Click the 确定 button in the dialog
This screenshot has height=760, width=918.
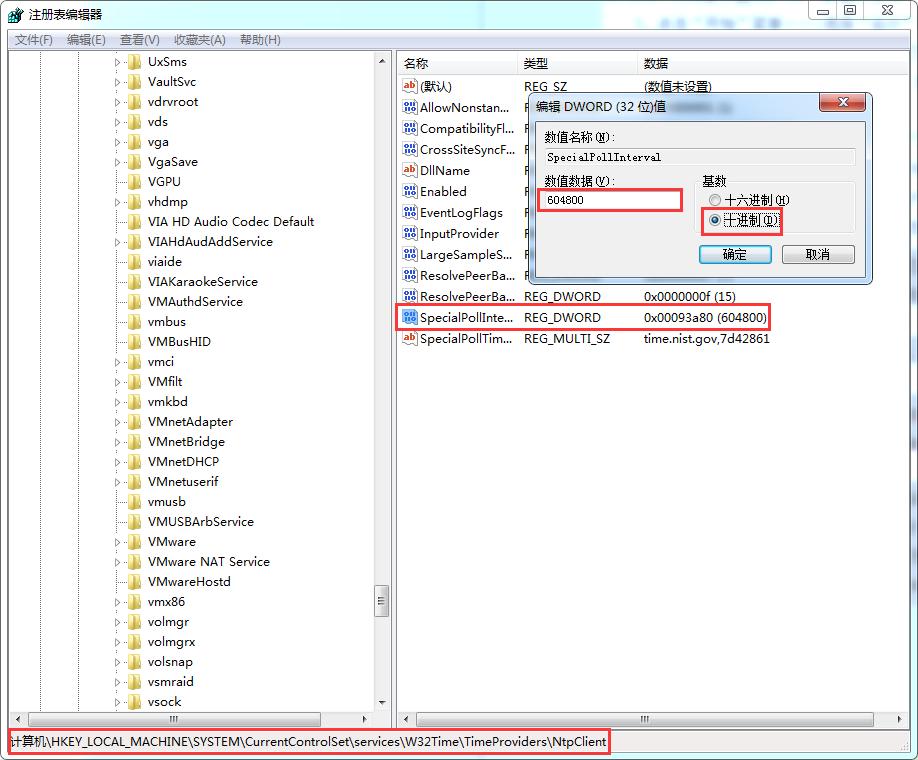(x=735, y=254)
